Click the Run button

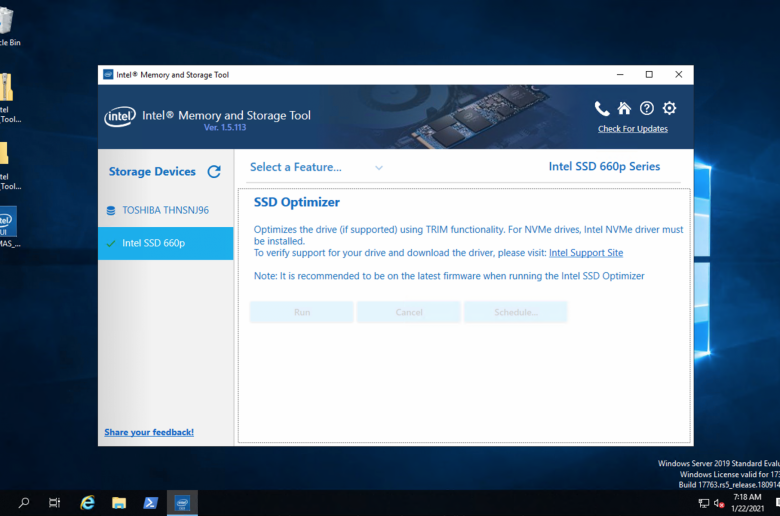pyautogui.click(x=302, y=312)
